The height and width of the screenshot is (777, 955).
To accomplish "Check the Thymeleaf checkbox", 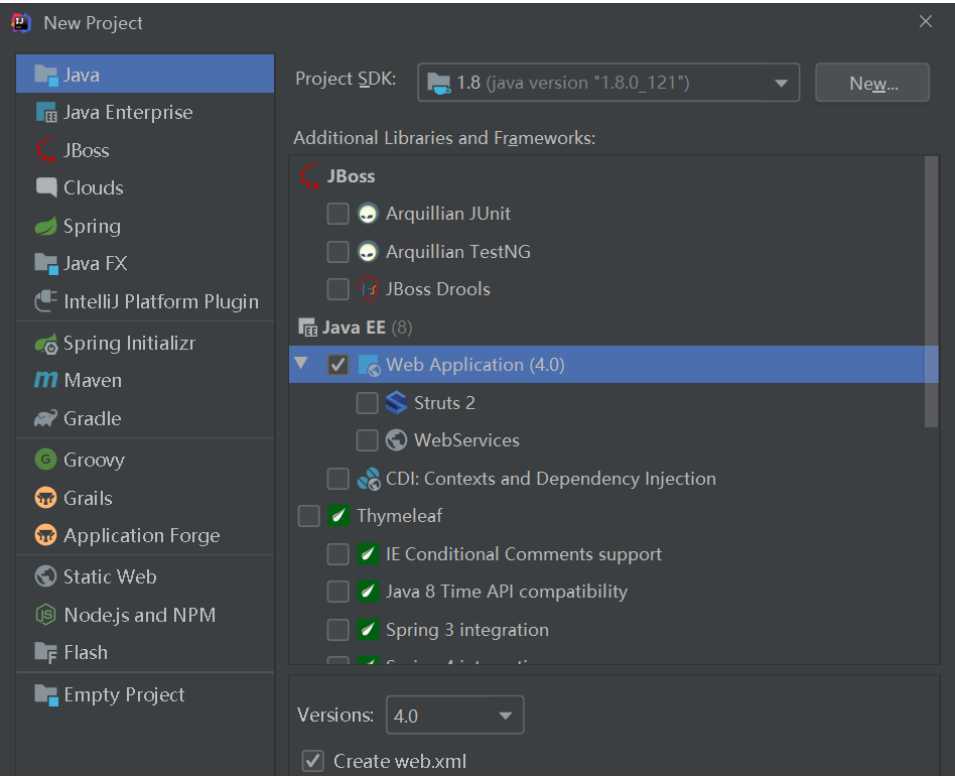I will click(x=309, y=516).
